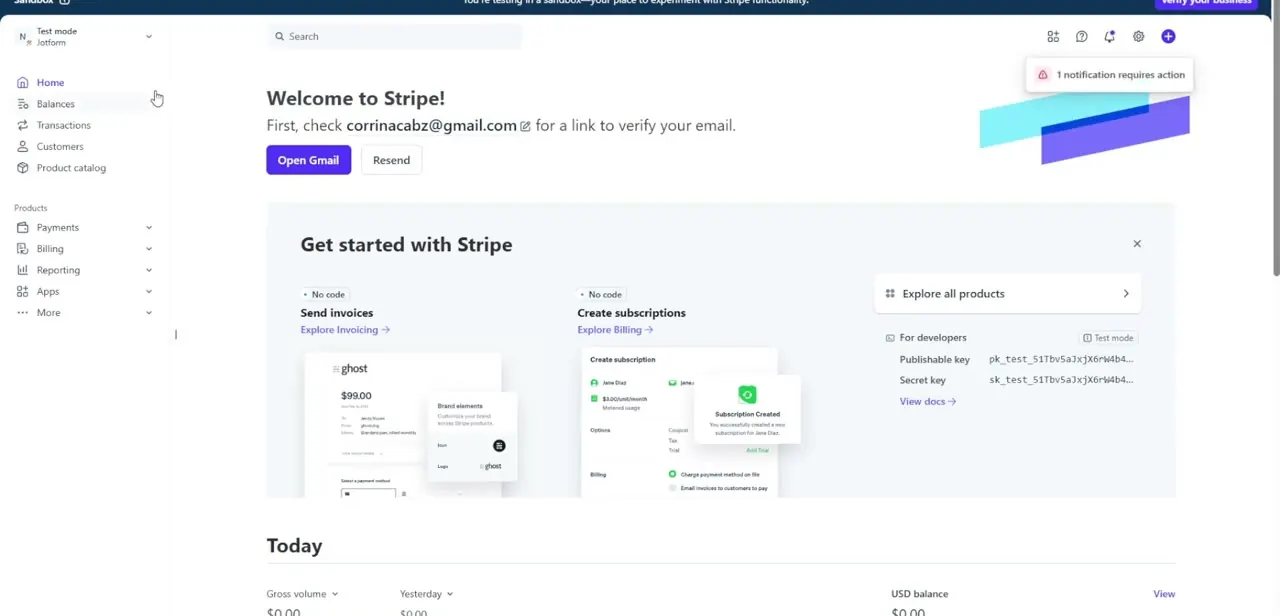Click the More ellipsis icon

[x=23, y=313]
